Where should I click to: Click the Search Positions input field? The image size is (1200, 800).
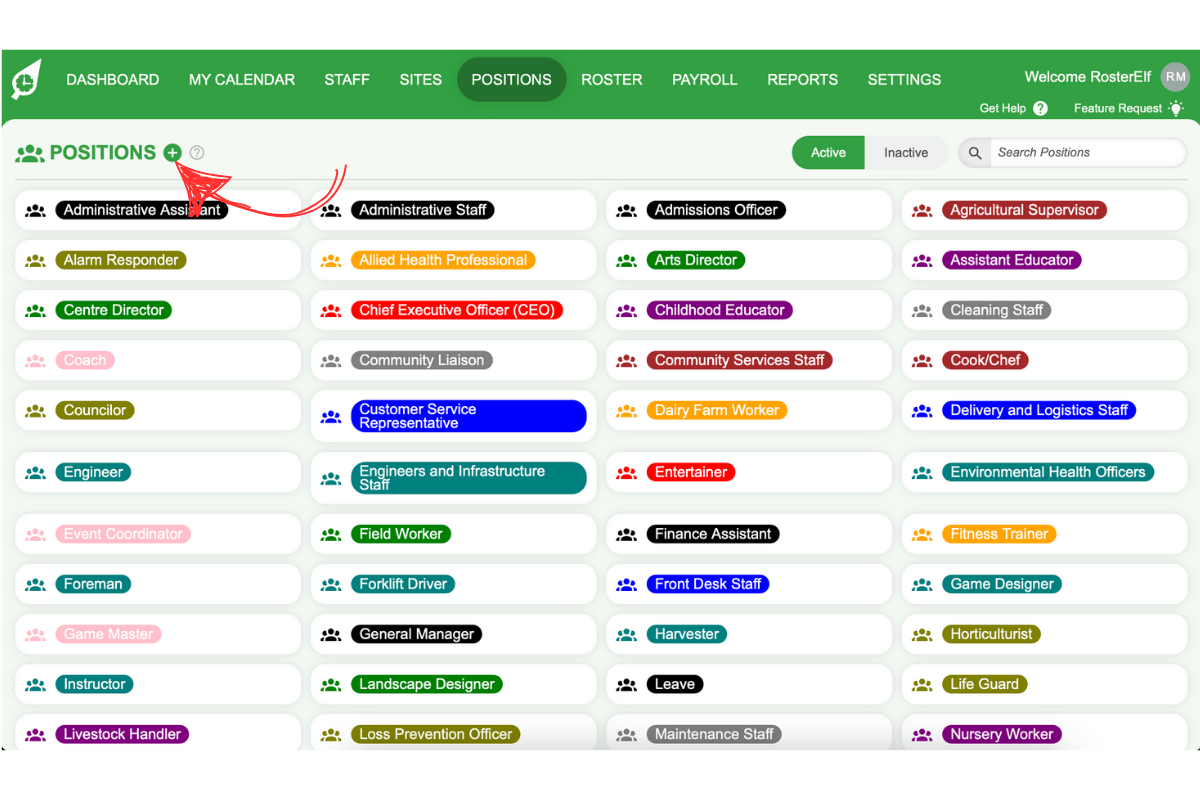[1088, 152]
